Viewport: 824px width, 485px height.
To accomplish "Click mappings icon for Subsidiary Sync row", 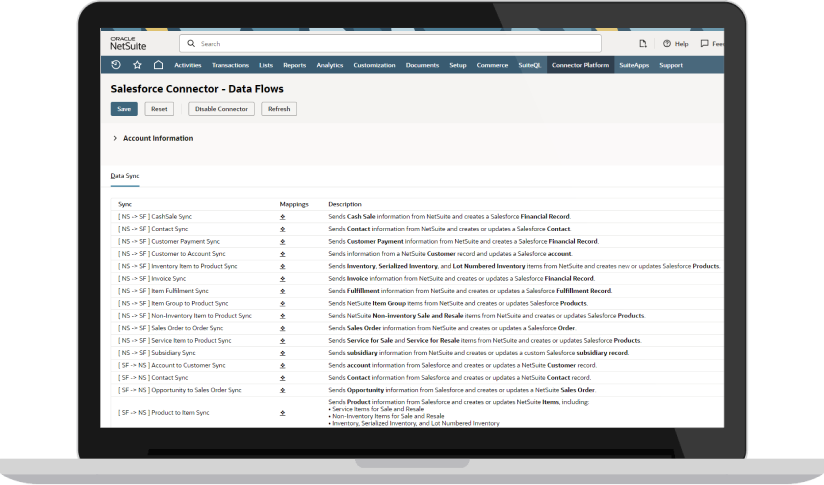I will (x=283, y=353).
